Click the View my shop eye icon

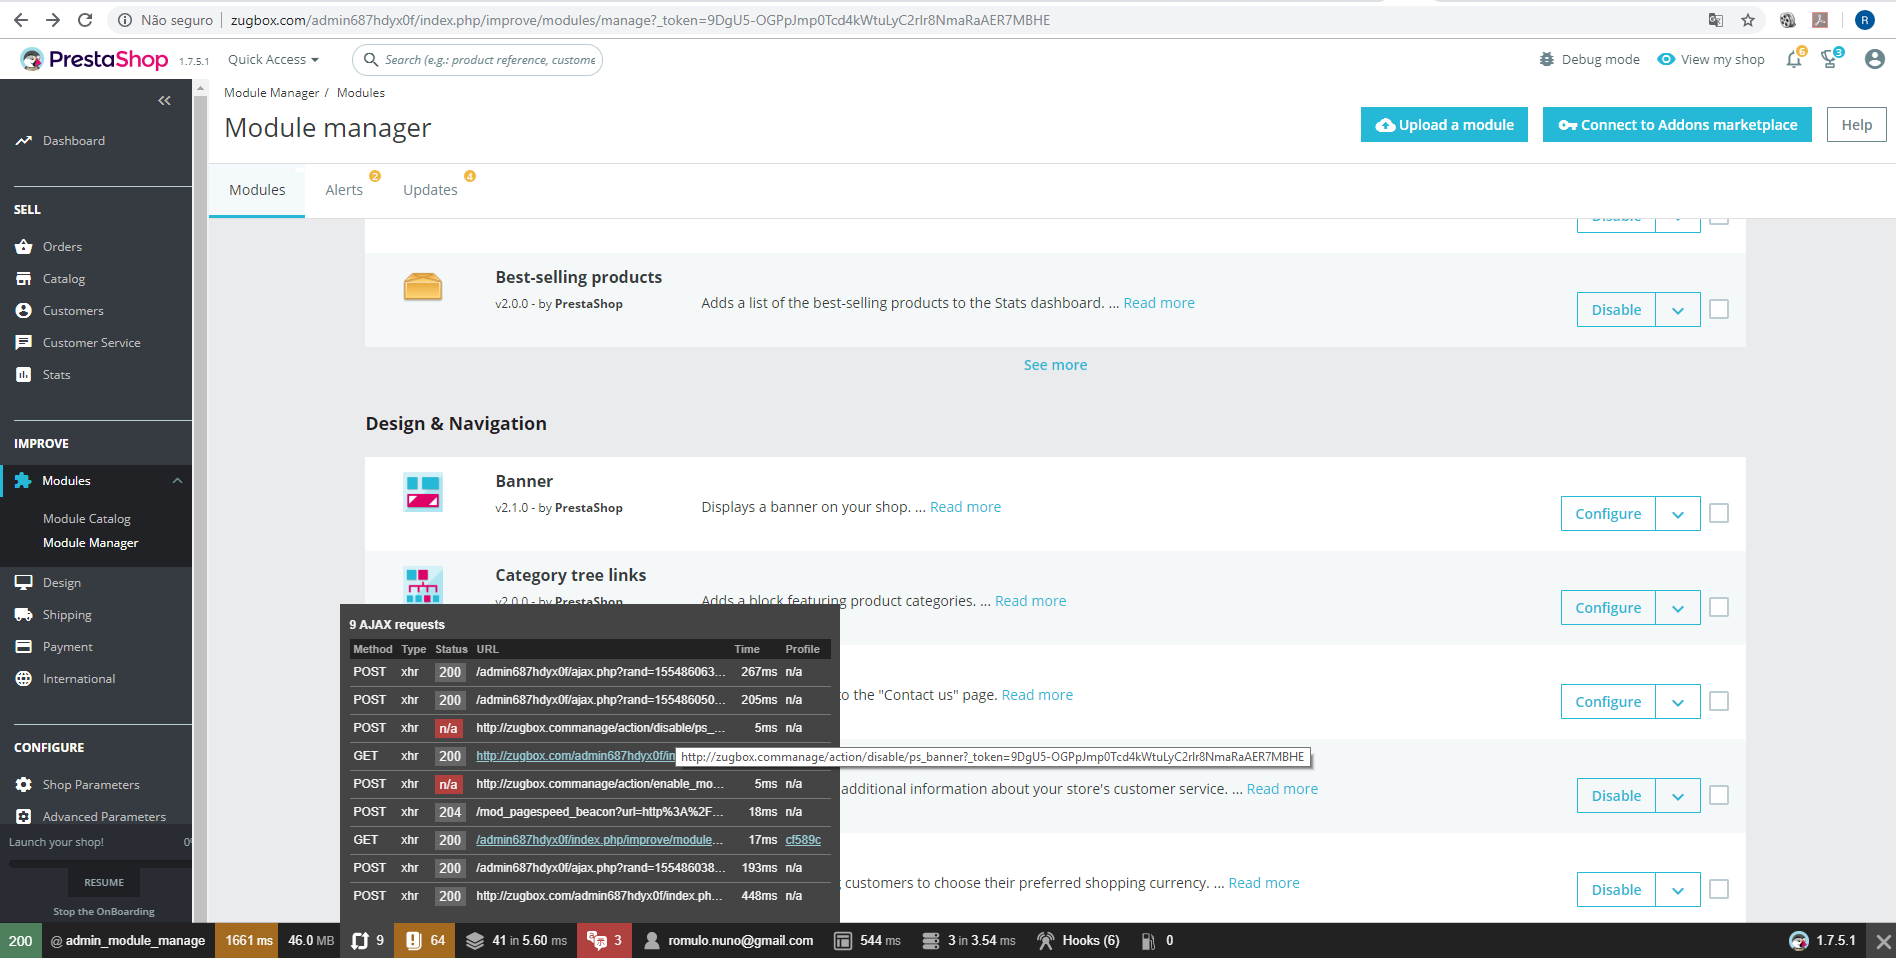pos(1666,60)
